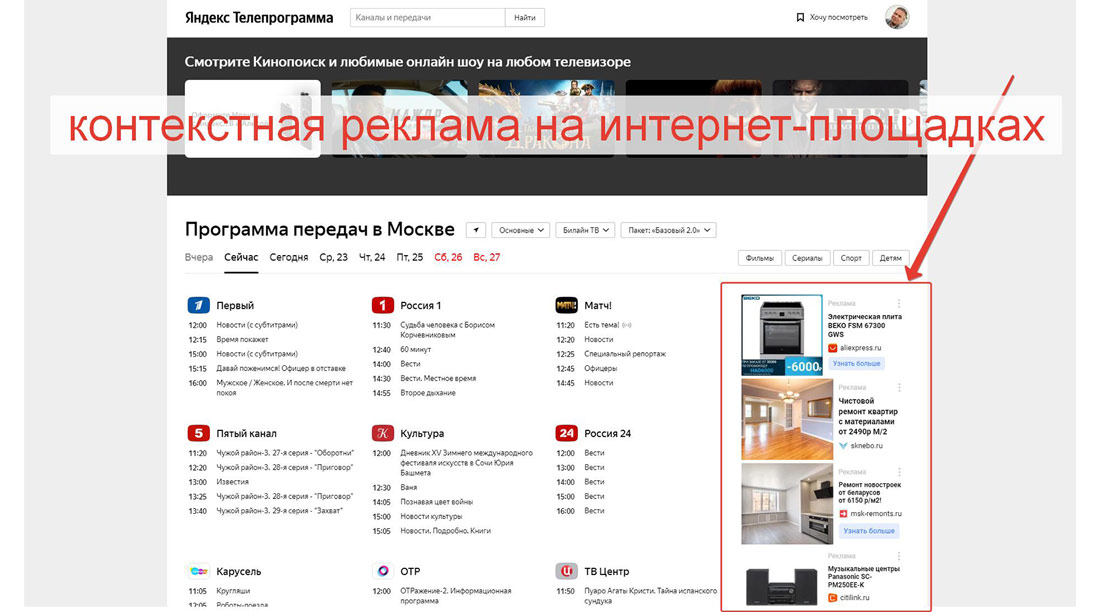Click Узнать больше on the msk-remonts ad

point(868,531)
